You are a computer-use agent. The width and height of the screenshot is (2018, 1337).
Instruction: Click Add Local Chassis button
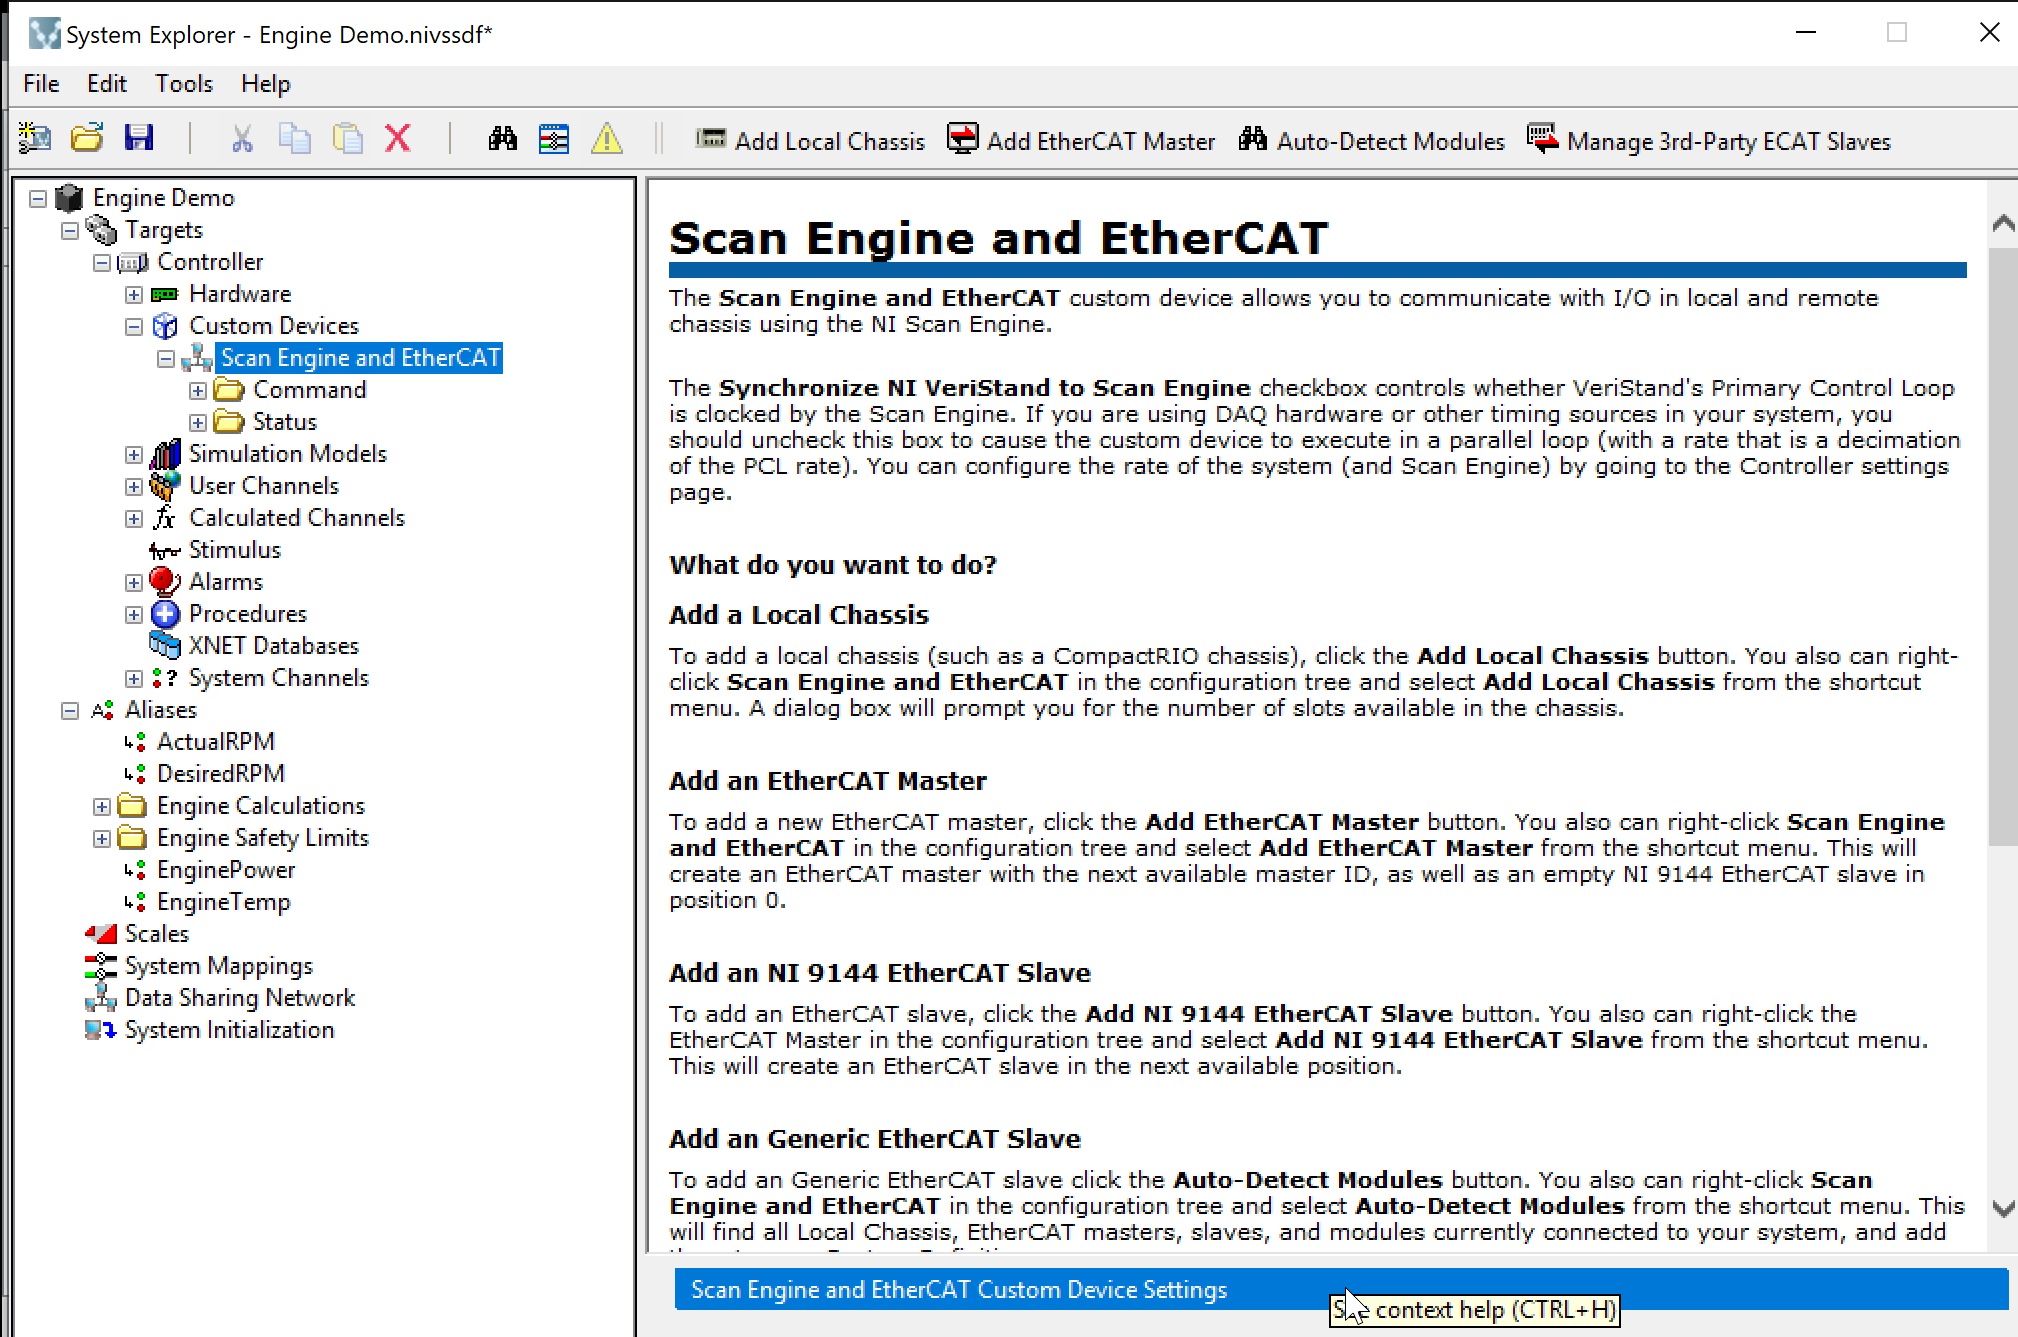(810, 141)
